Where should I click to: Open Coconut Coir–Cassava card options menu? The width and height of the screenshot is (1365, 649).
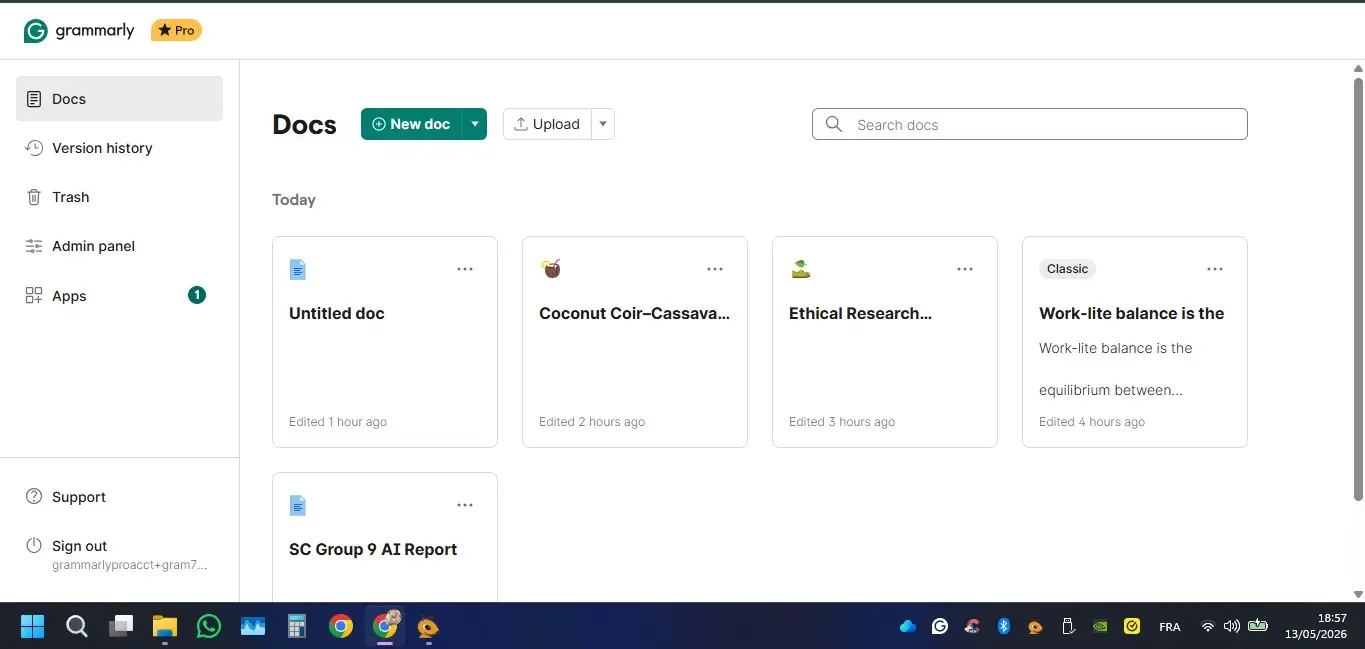[x=715, y=269]
